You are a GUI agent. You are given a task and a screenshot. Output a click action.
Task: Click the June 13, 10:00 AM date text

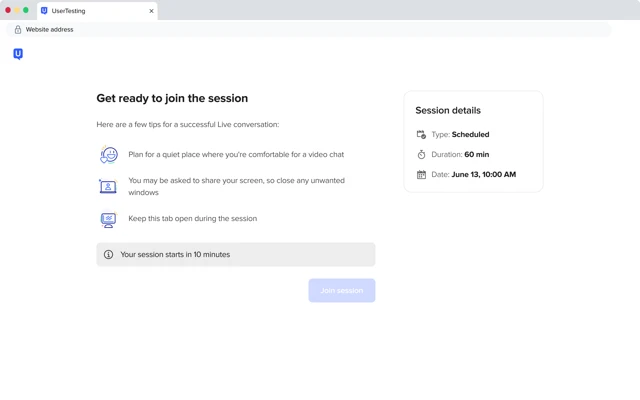point(484,175)
